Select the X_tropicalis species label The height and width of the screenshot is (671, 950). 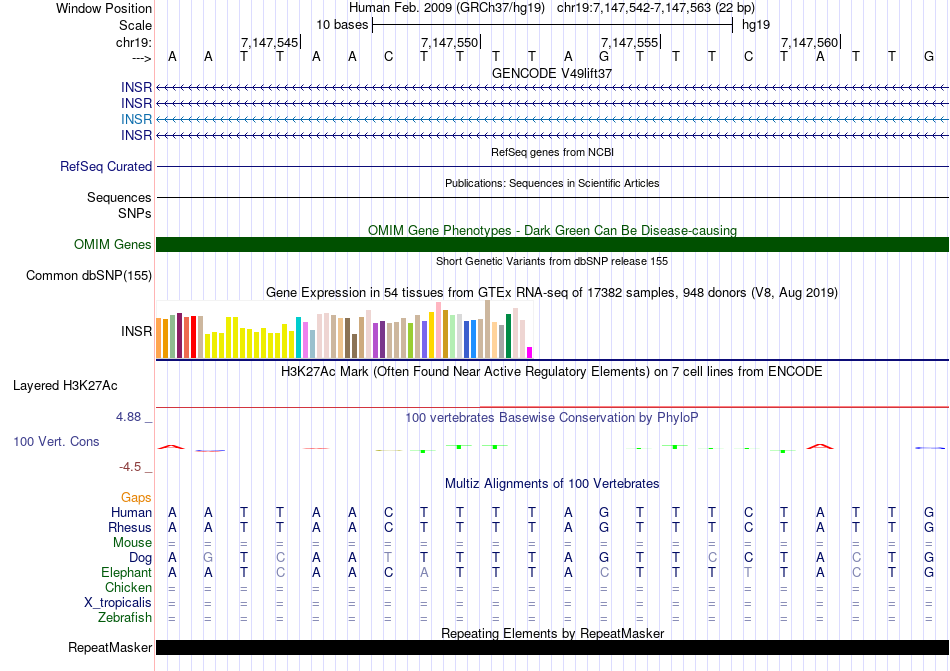[118, 603]
